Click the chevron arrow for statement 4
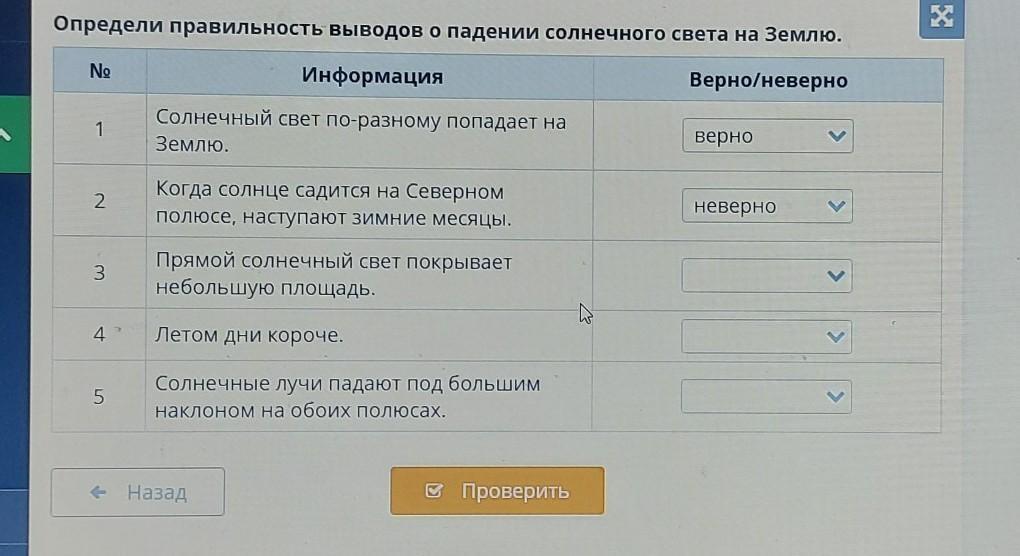 coord(837,338)
